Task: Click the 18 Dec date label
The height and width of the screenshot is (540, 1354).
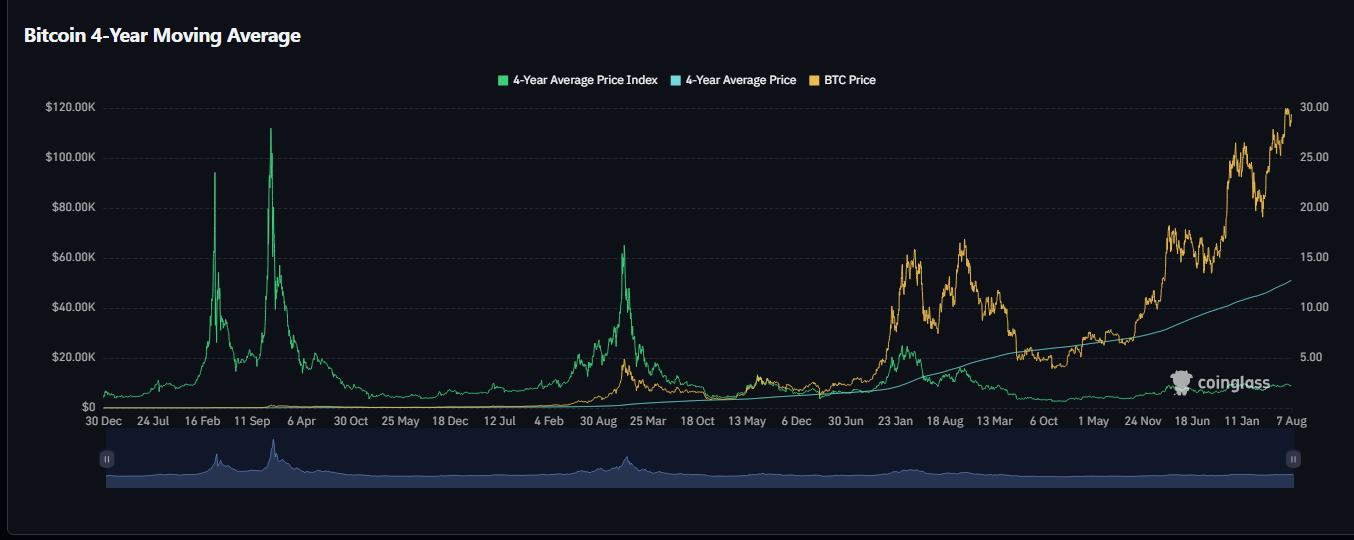Action: click(450, 422)
